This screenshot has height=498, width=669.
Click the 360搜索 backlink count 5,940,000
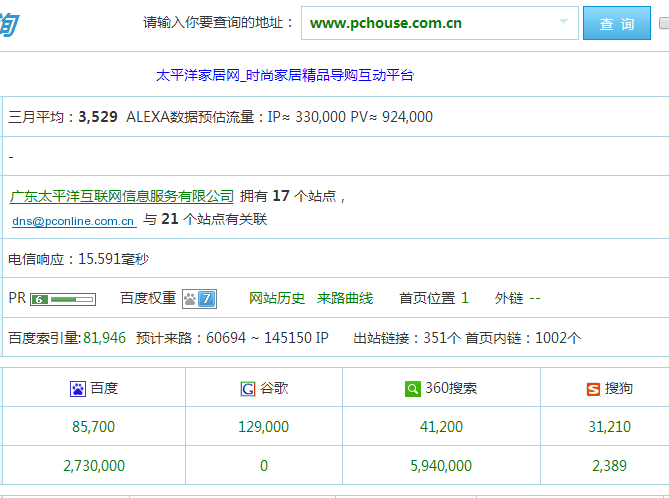point(440,466)
